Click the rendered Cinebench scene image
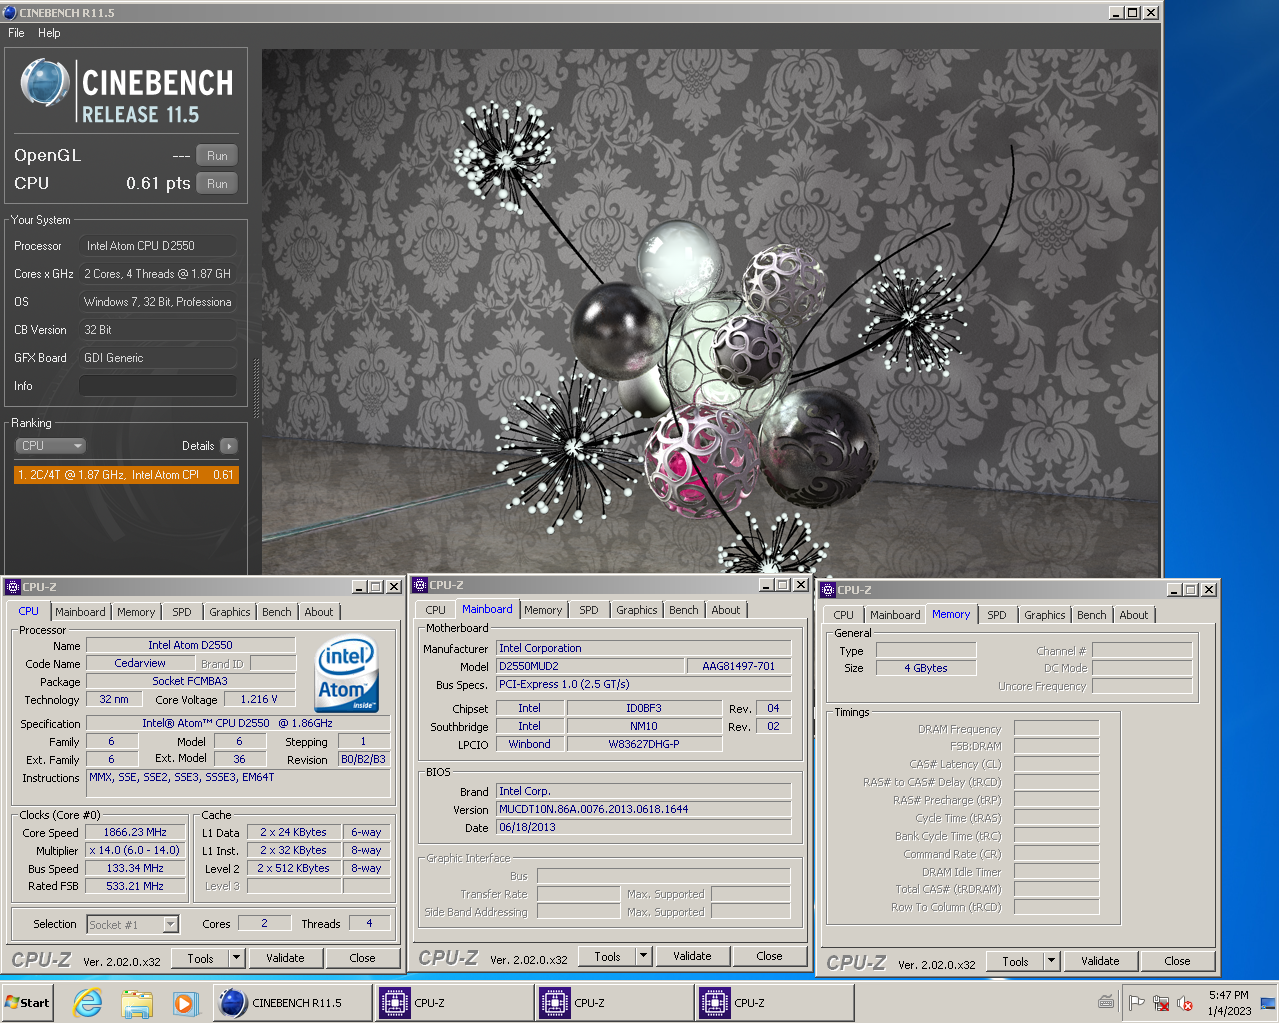 711,312
